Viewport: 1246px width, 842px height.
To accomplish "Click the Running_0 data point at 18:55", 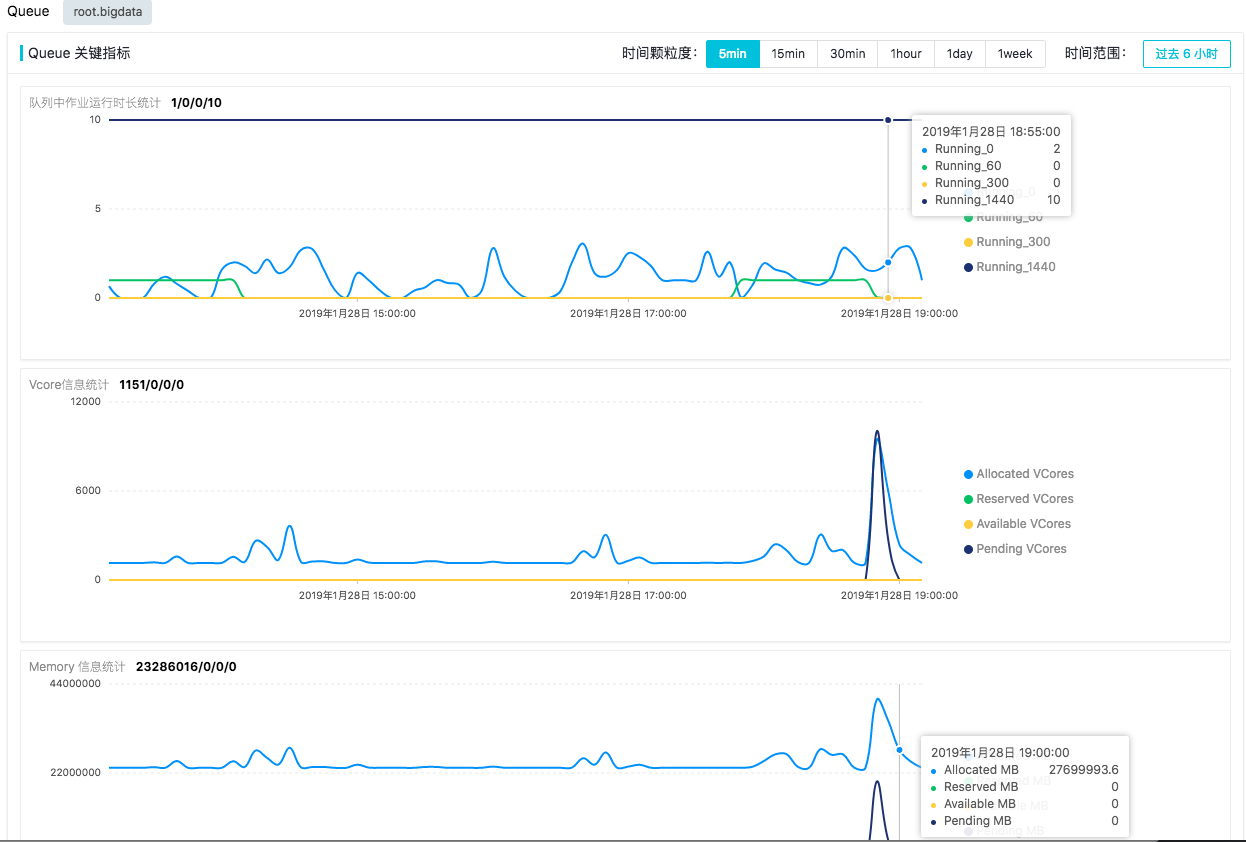I will 887,262.
